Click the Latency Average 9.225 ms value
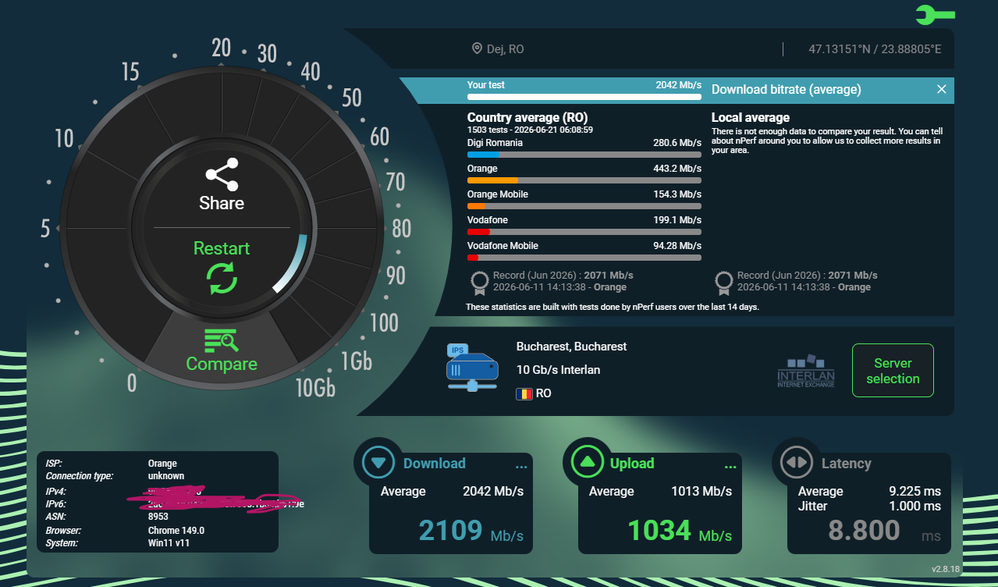Viewport: 998px width, 587px height. point(915,492)
